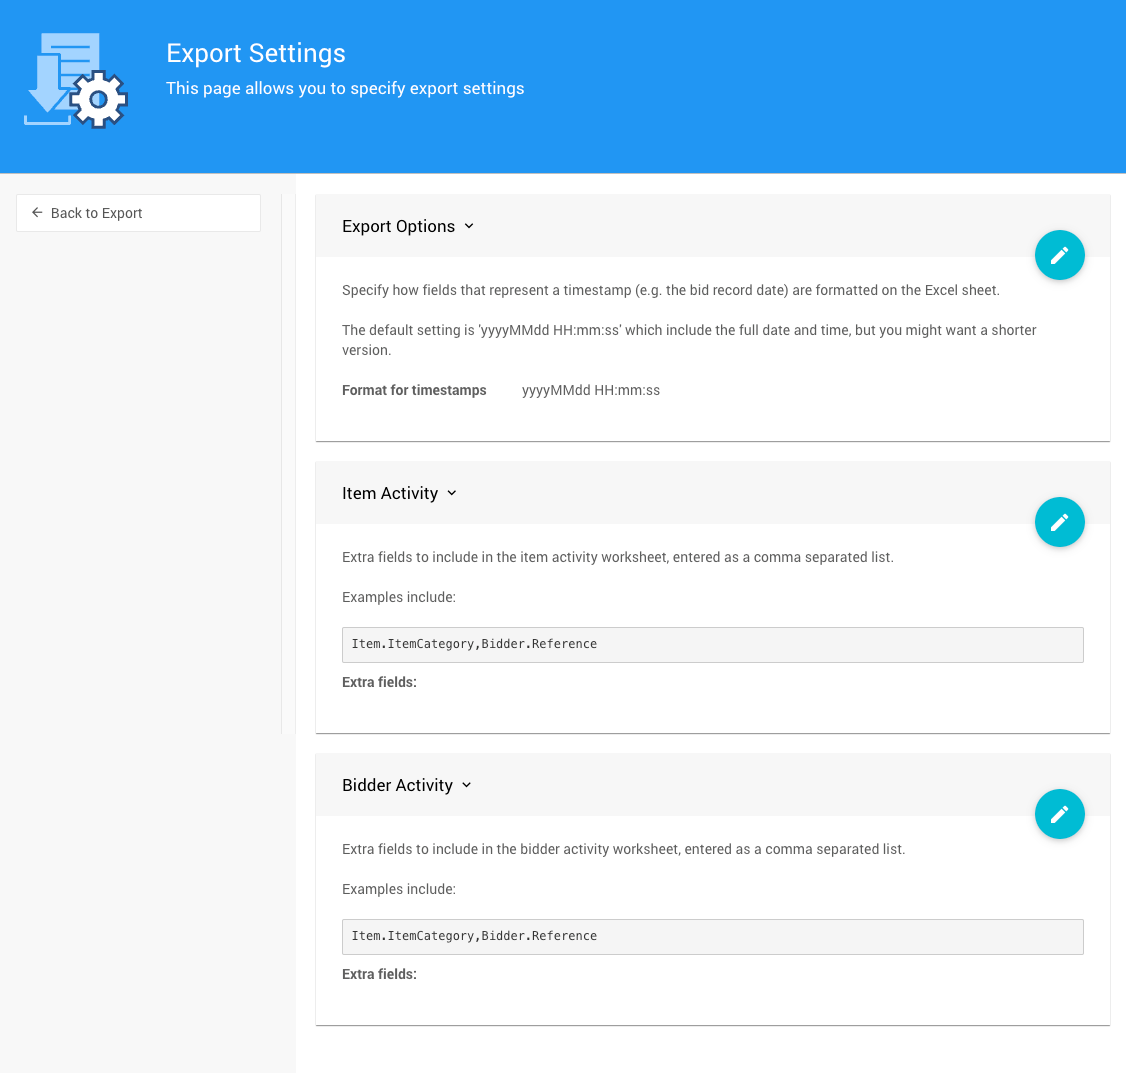
Task: Edit Export Options with pencil button
Action: coord(1059,255)
